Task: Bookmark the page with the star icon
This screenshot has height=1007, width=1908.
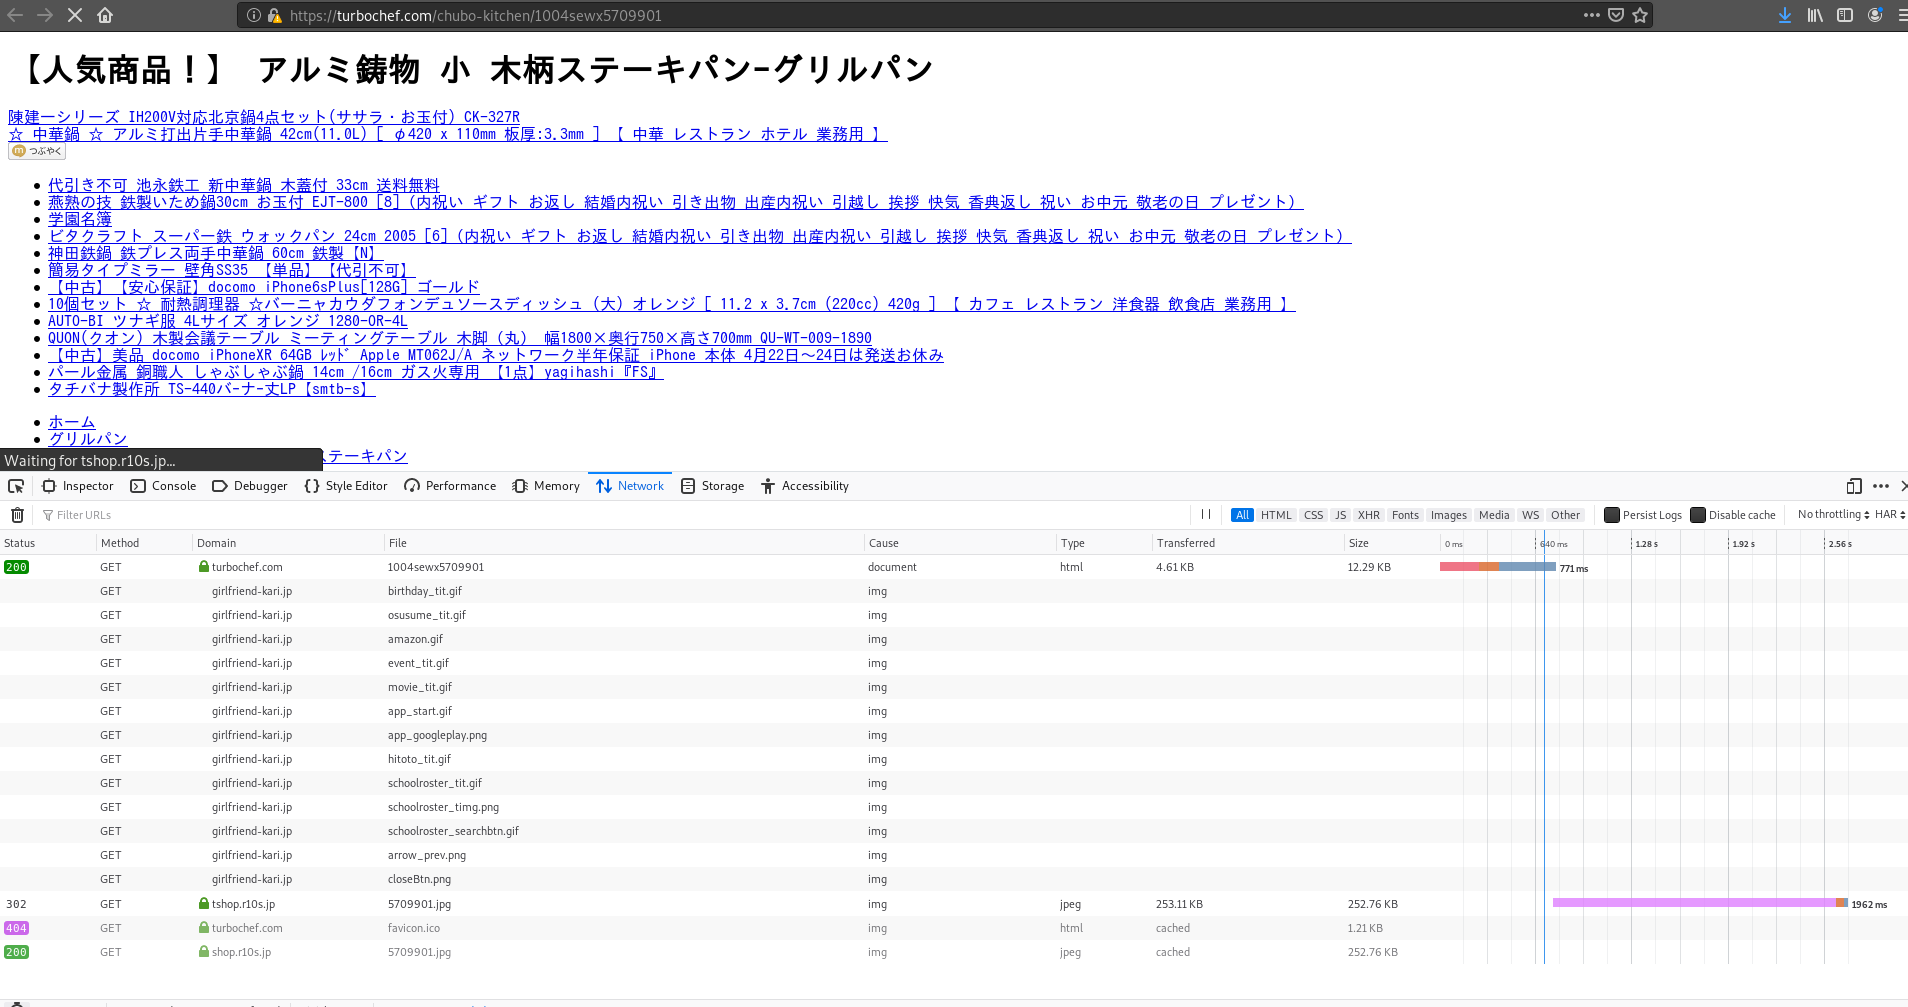Action: (x=1639, y=15)
